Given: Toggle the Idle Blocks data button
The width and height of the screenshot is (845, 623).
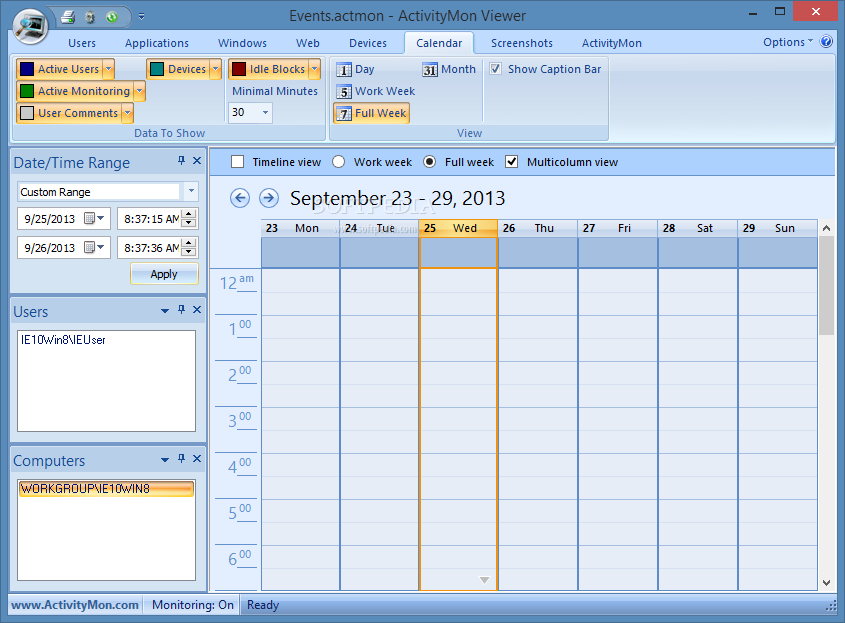Looking at the screenshot, I should click(x=268, y=69).
